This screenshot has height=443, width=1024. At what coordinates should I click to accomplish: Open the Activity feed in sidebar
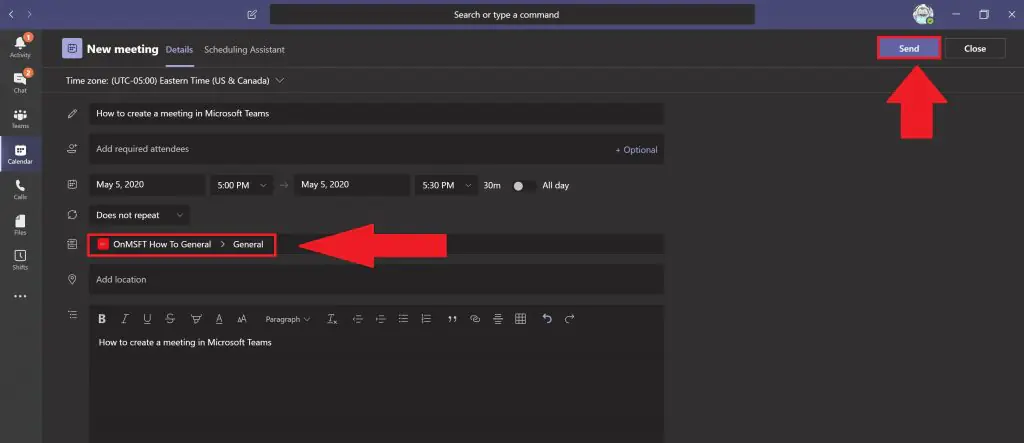pyautogui.click(x=20, y=46)
